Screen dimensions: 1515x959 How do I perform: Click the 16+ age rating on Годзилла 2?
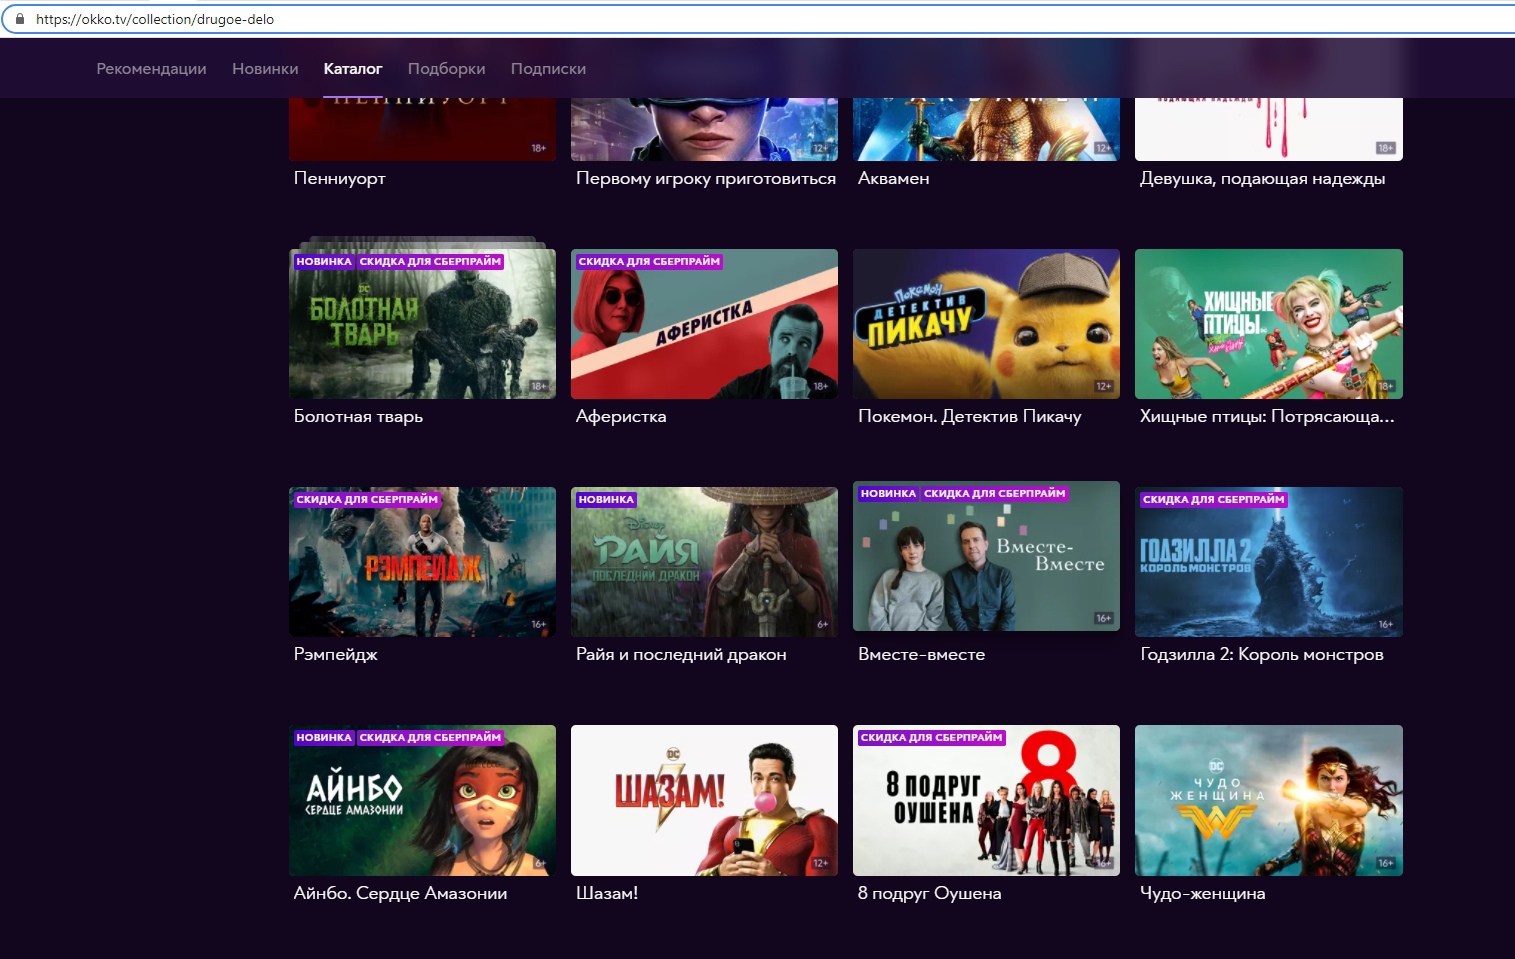pos(1385,624)
